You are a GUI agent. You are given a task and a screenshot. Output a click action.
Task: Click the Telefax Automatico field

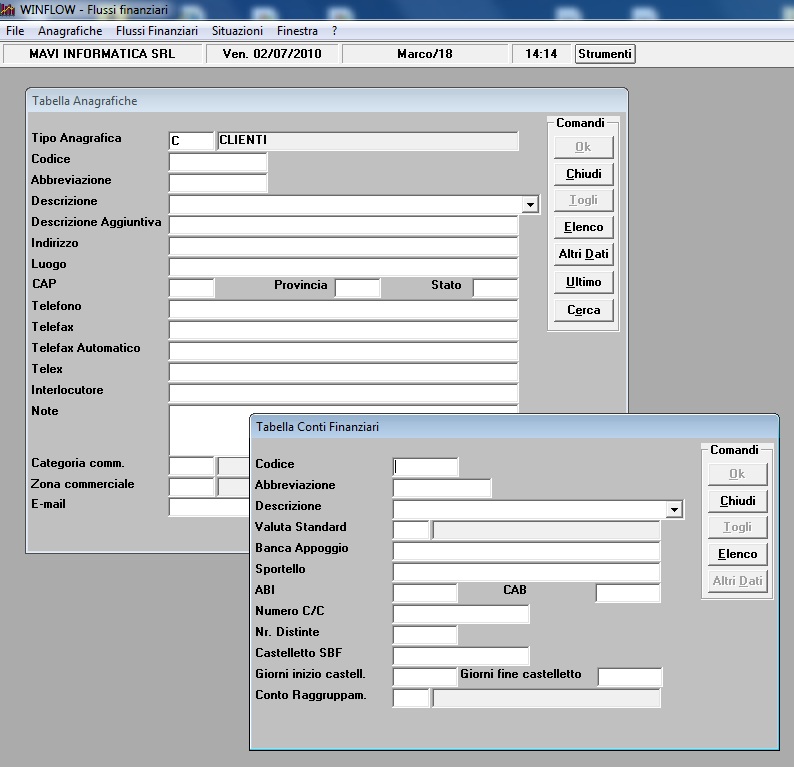pyautogui.click(x=343, y=351)
